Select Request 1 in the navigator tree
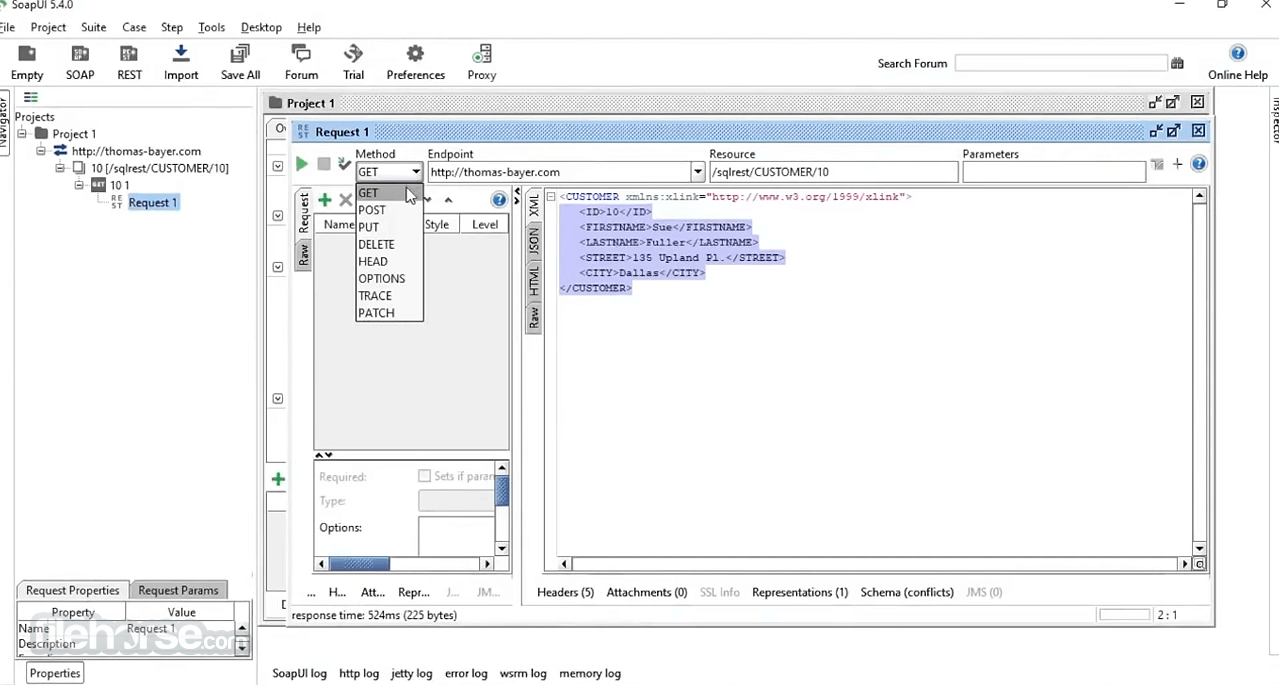The image size is (1279, 685). click(153, 202)
